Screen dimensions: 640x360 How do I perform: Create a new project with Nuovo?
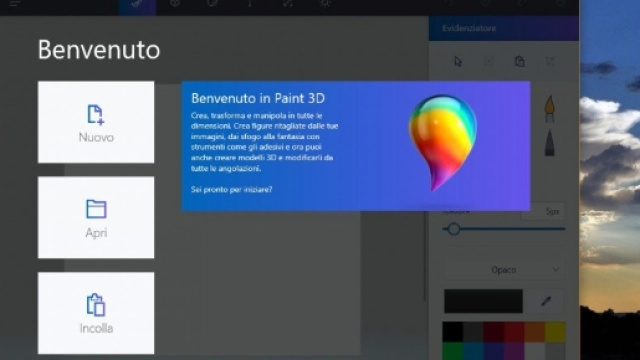tap(96, 122)
